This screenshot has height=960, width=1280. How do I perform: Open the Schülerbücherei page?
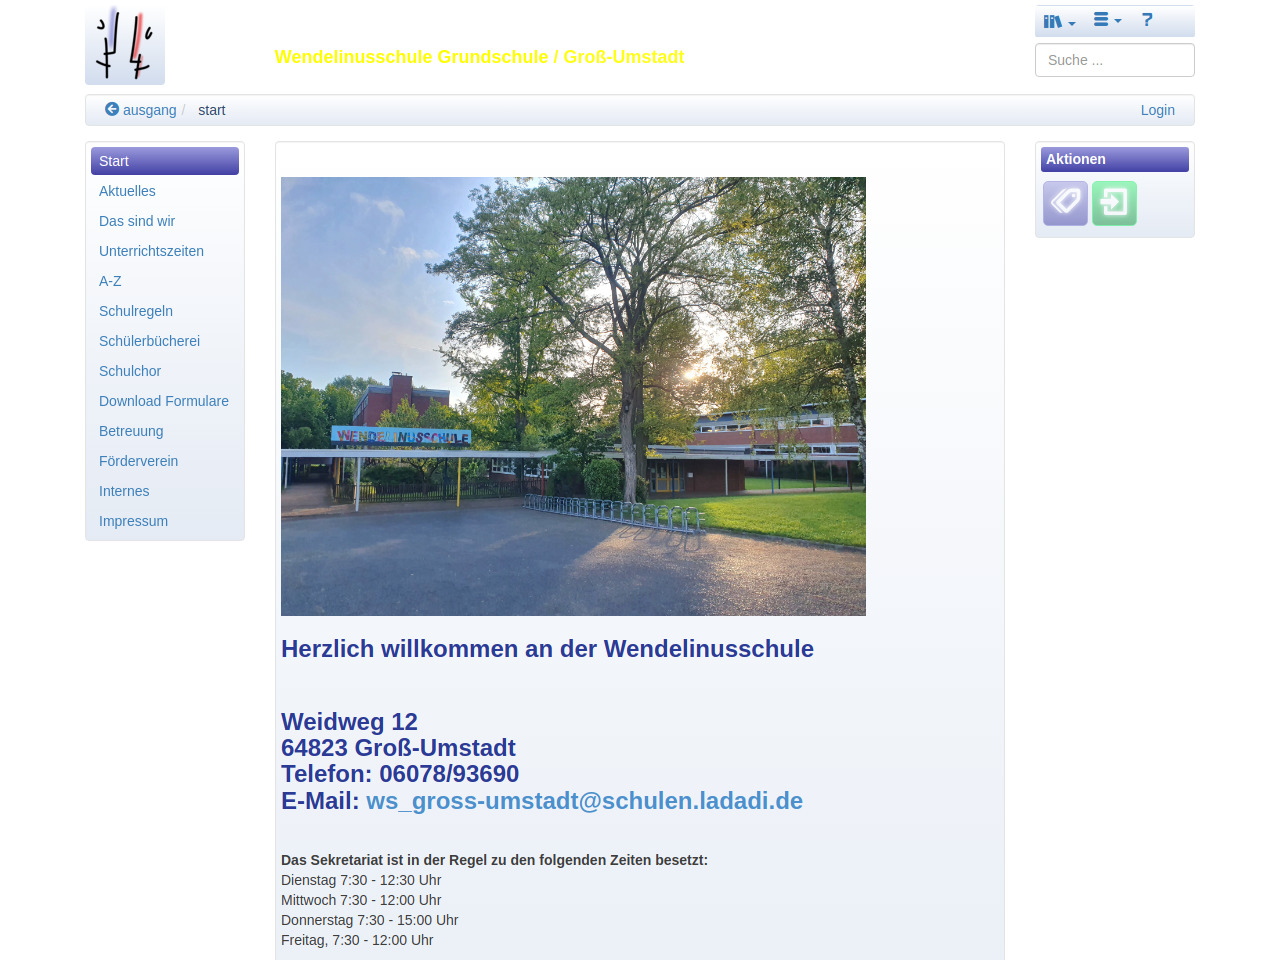click(149, 341)
